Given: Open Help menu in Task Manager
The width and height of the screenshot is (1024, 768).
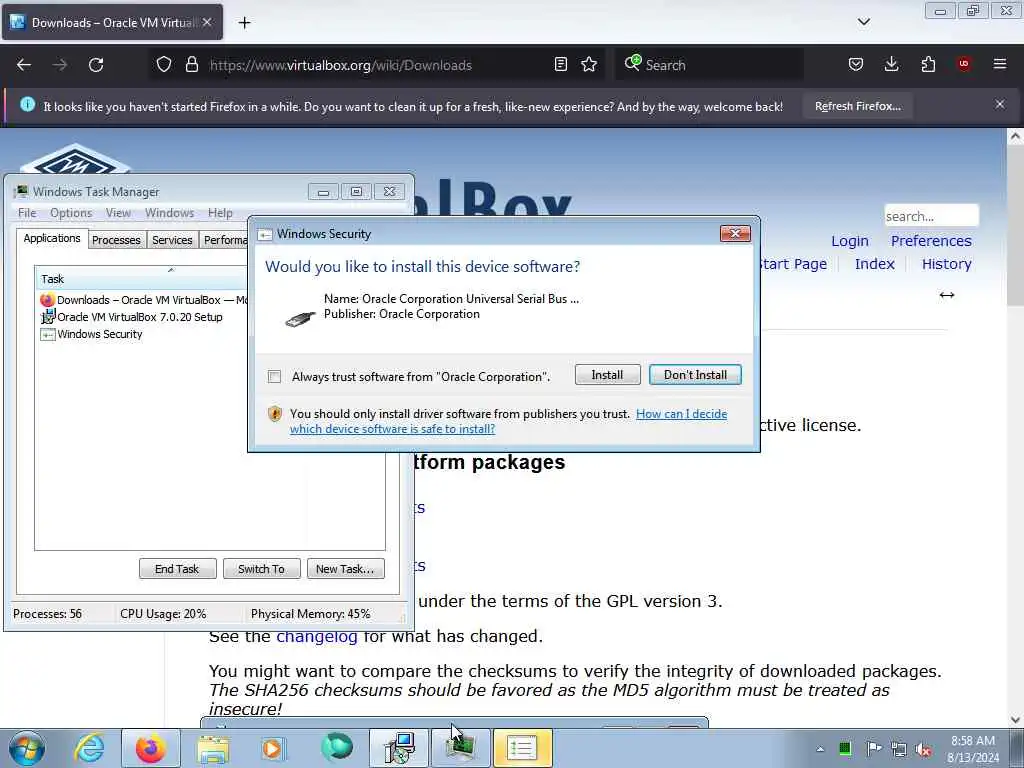Looking at the screenshot, I should click(220, 213).
